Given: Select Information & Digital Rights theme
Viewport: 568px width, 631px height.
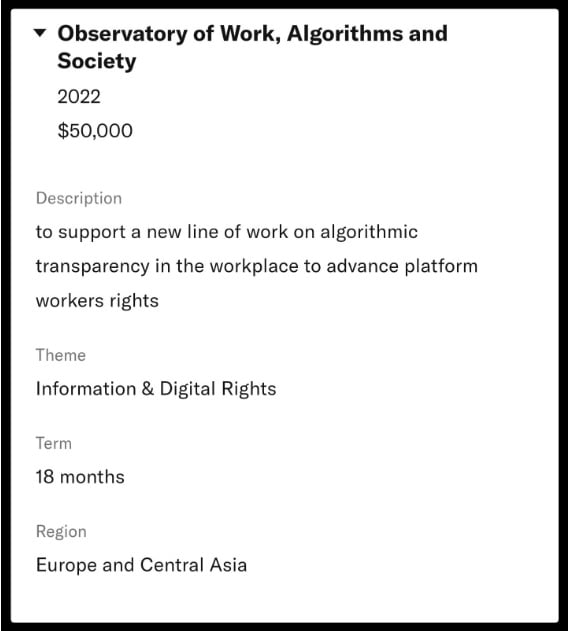Looking at the screenshot, I should (x=156, y=389).
